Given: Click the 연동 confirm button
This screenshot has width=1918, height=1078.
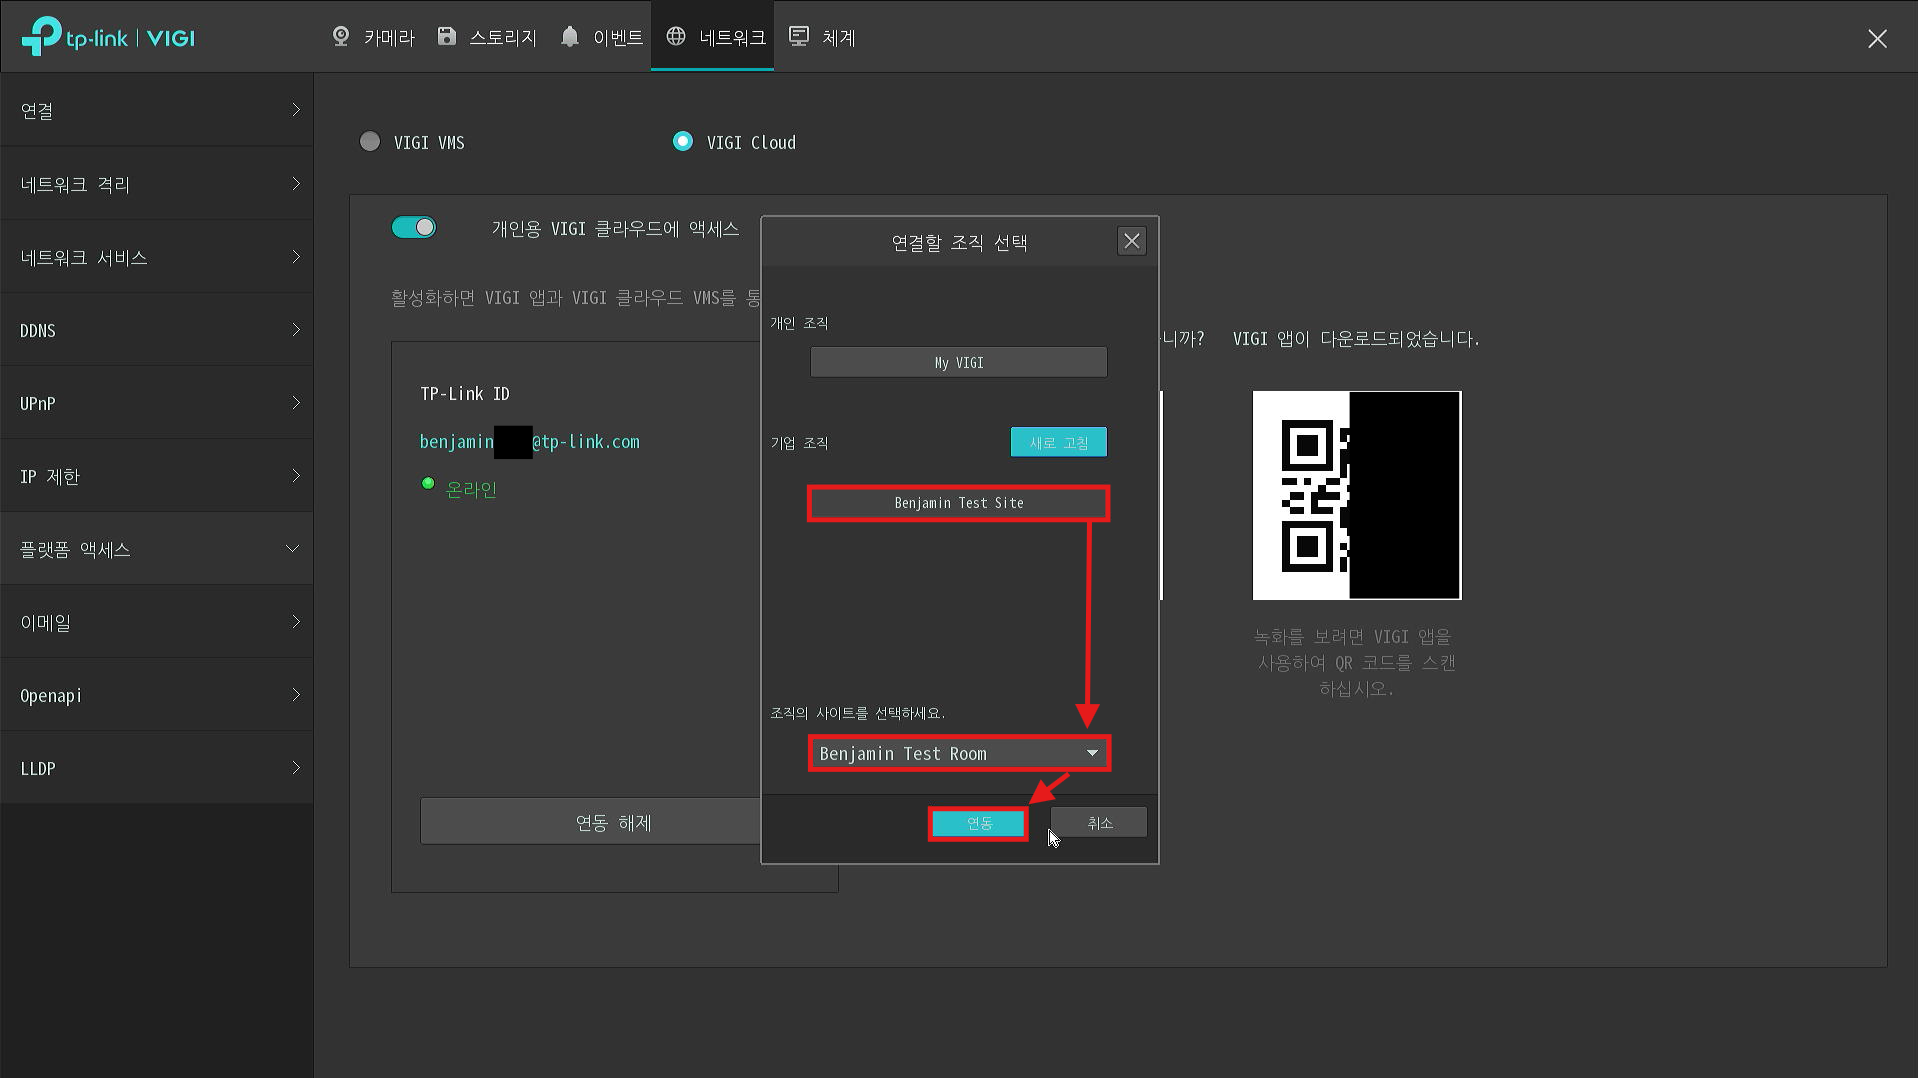Looking at the screenshot, I should pyautogui.click(x=978, y=823).
